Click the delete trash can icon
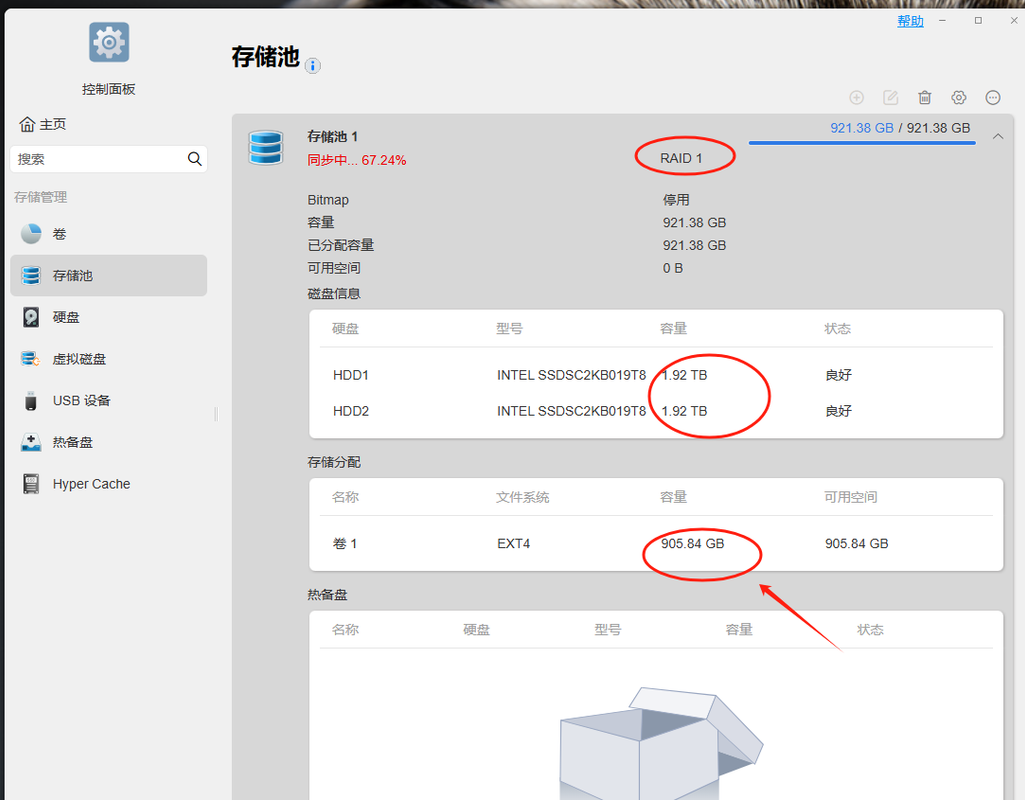1025x800 pixels. 924,97
